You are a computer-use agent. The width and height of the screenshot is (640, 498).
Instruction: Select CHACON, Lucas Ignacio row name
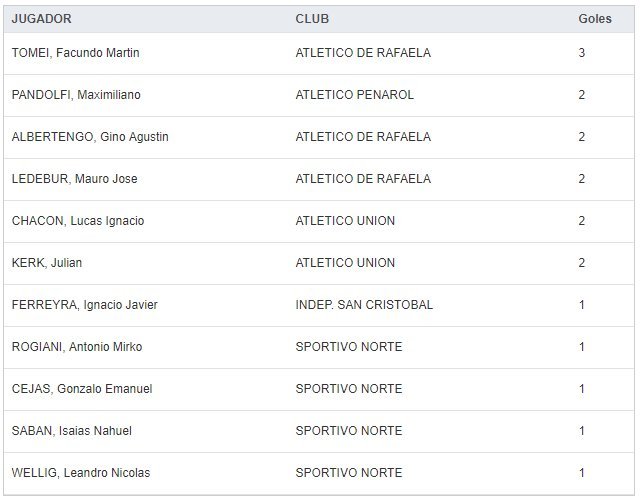(78, 221)
